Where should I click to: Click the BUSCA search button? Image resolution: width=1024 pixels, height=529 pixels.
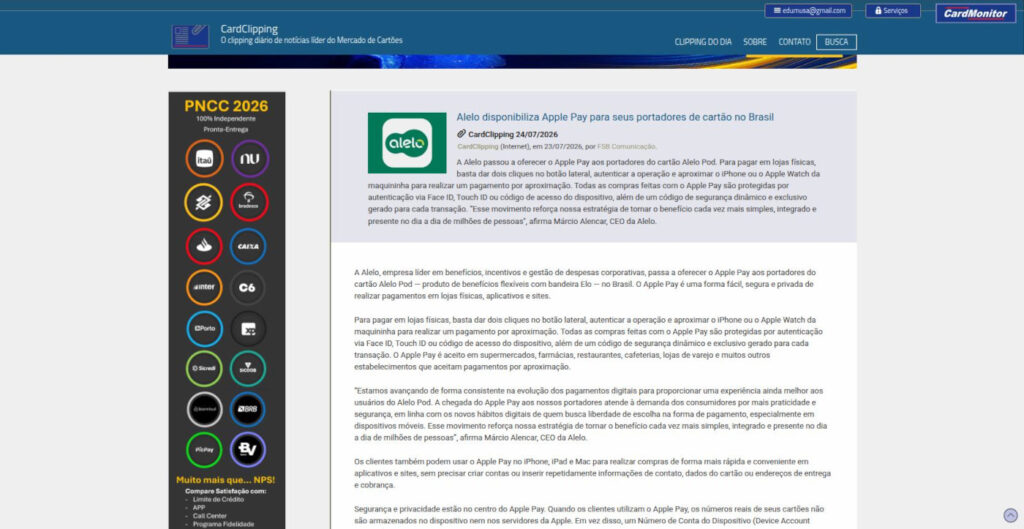pos(836,42)
